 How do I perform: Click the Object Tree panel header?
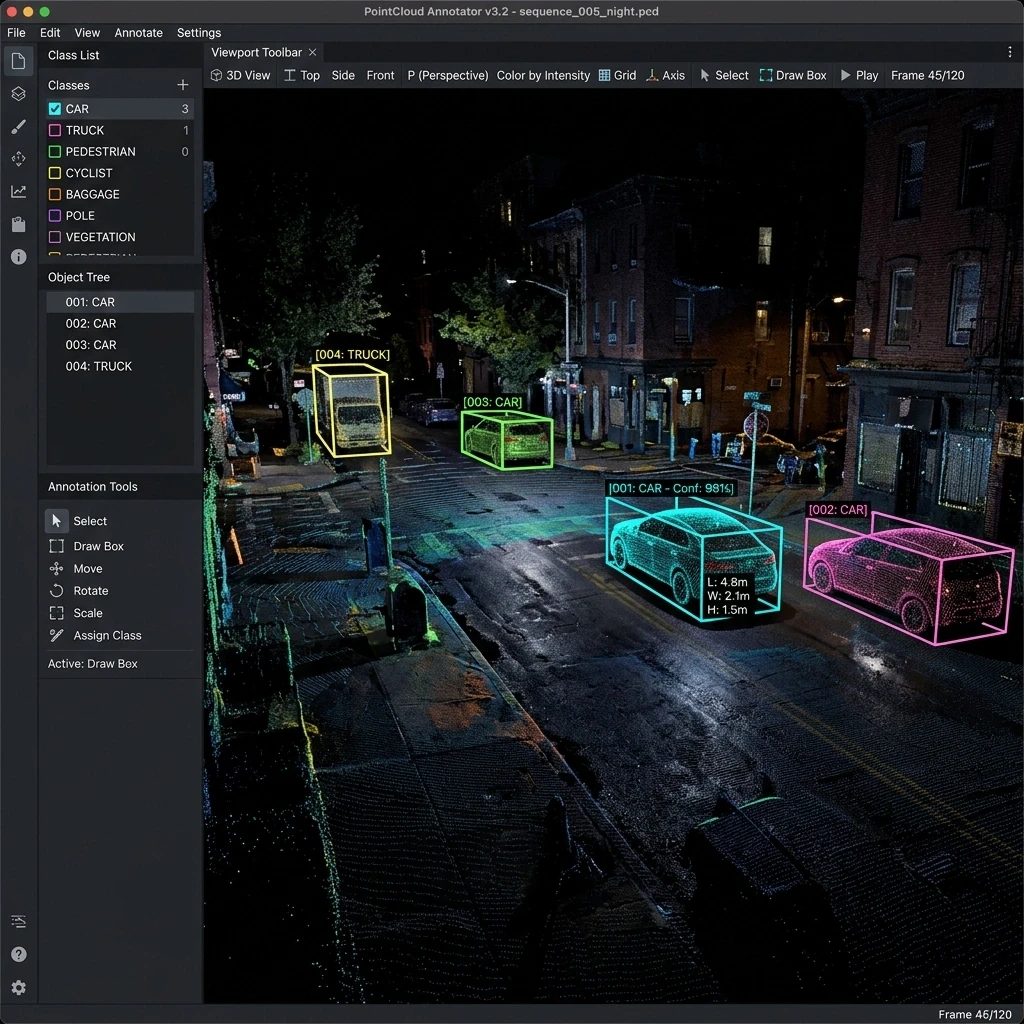coord(78,278)
